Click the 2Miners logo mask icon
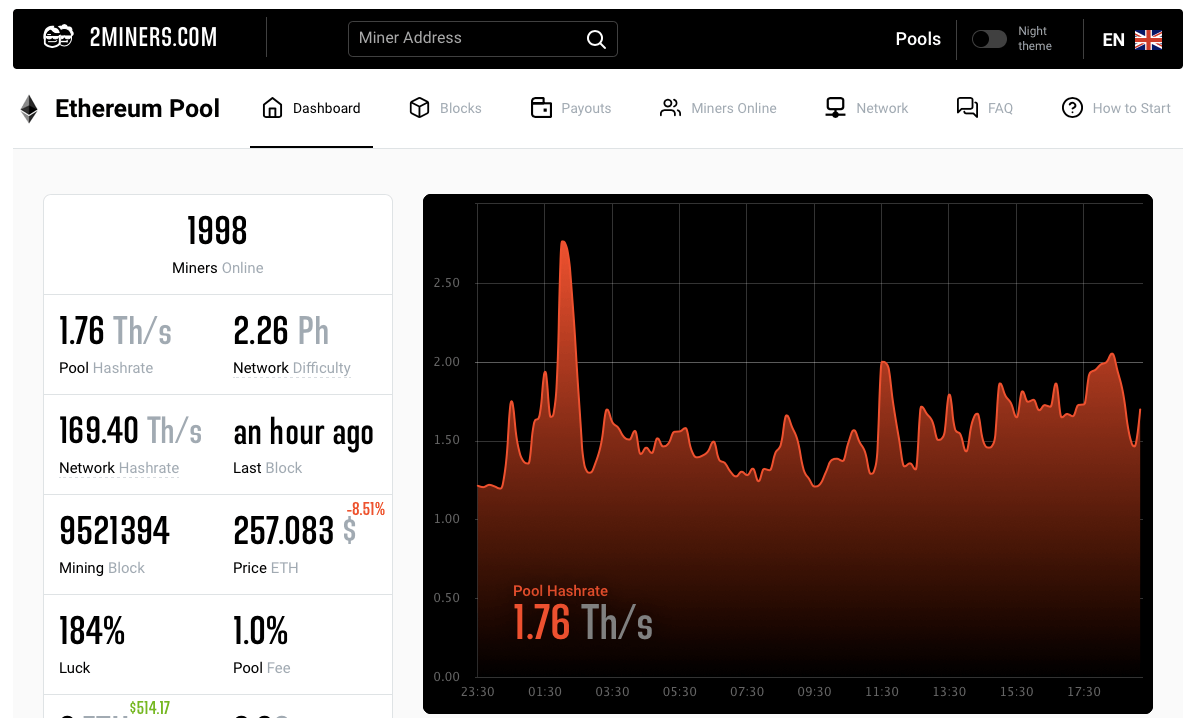The height and width of the screenshot is (718, 1195). pos(58,38)
